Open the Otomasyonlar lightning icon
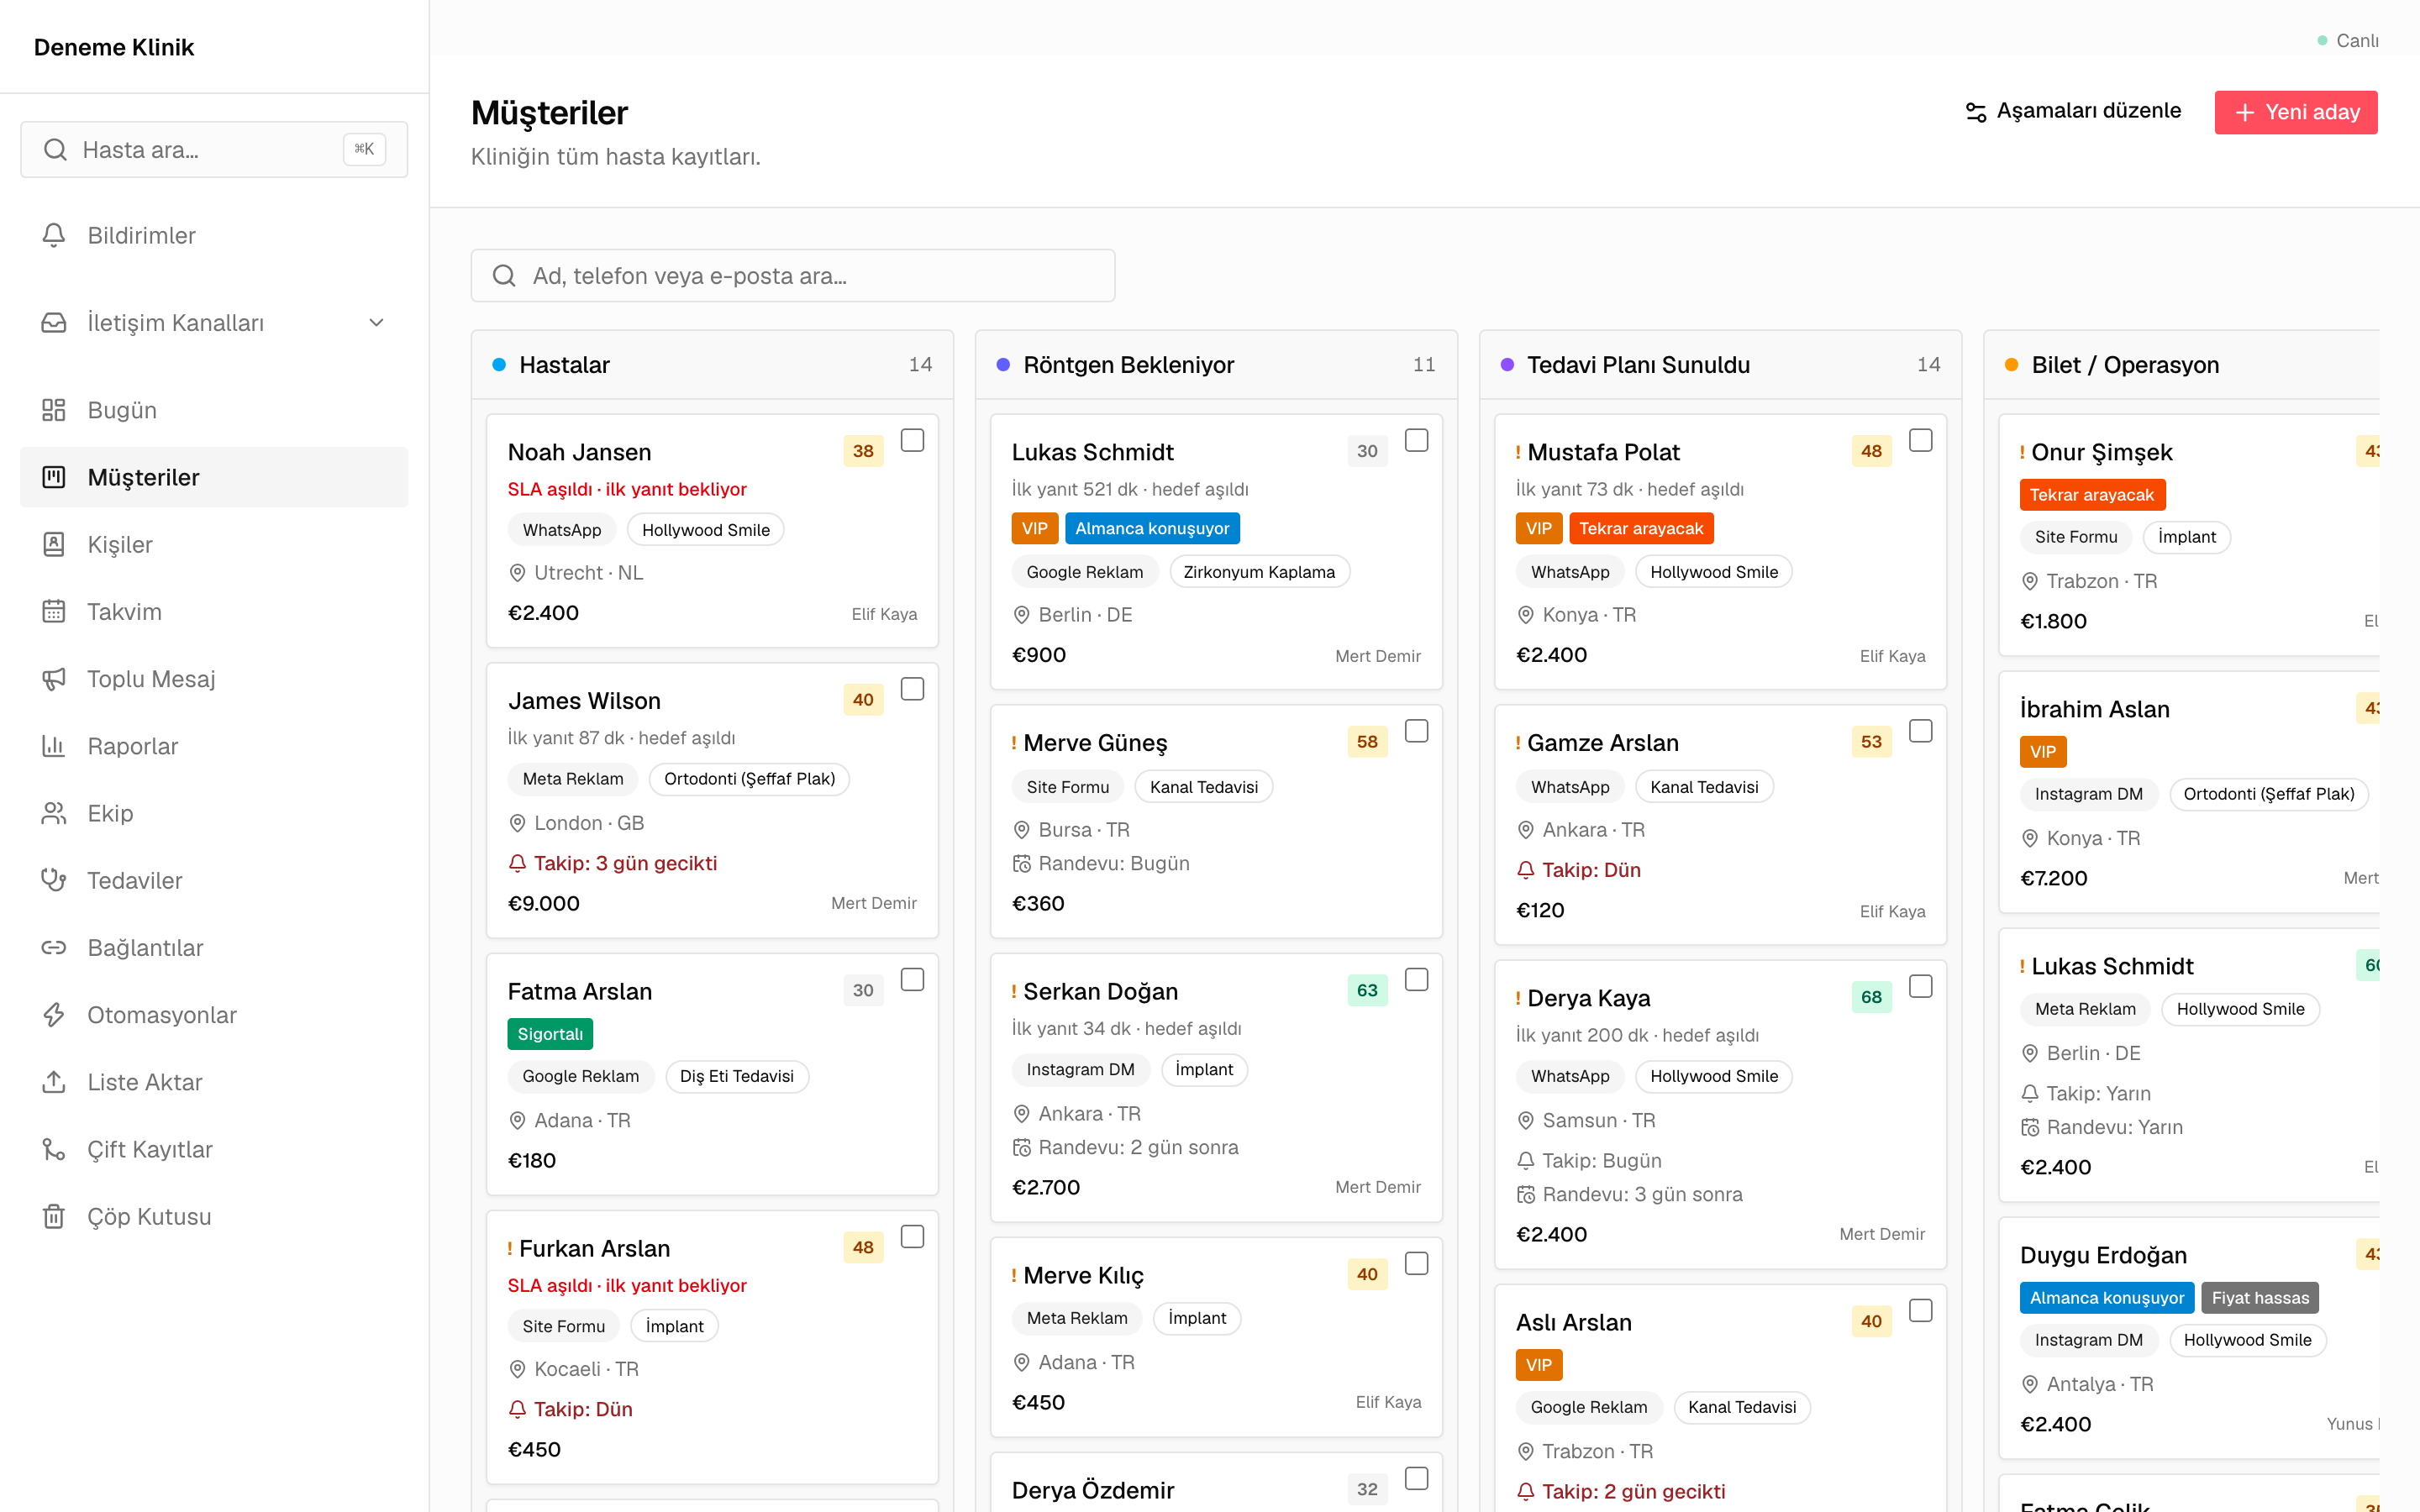2420x1512 pixels. [54, 1015]
